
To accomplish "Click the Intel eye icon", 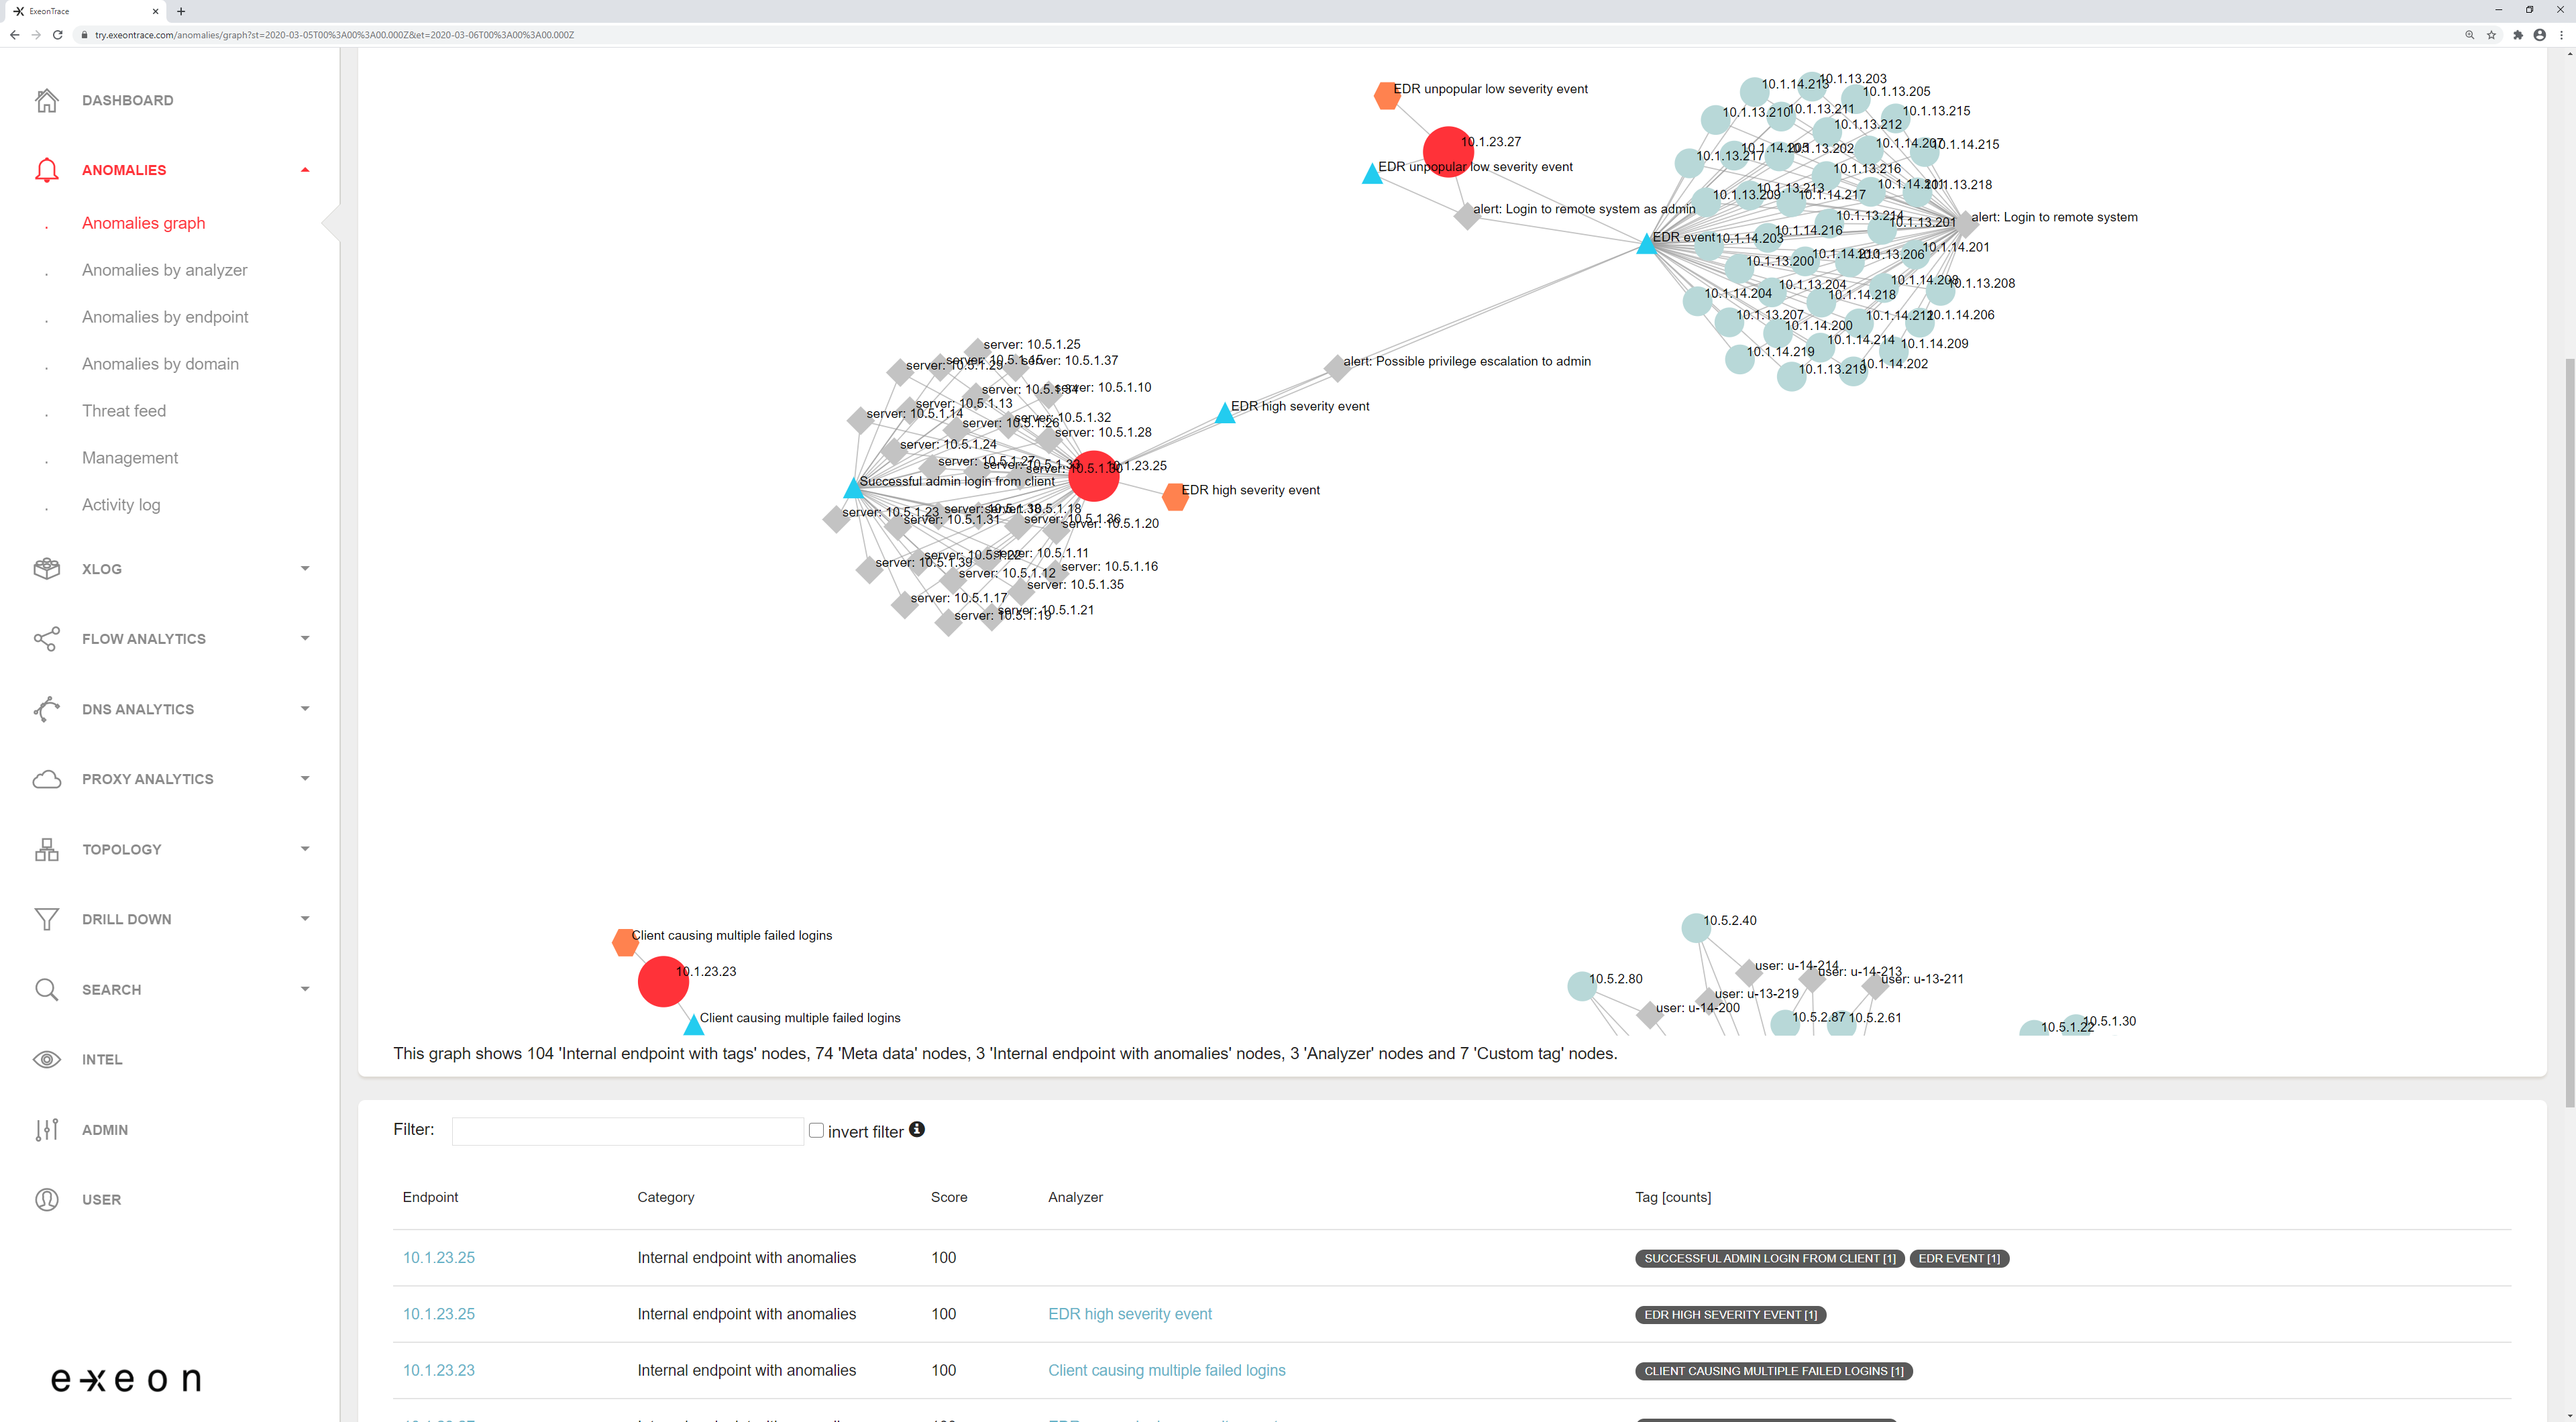I will (46, 1059).
